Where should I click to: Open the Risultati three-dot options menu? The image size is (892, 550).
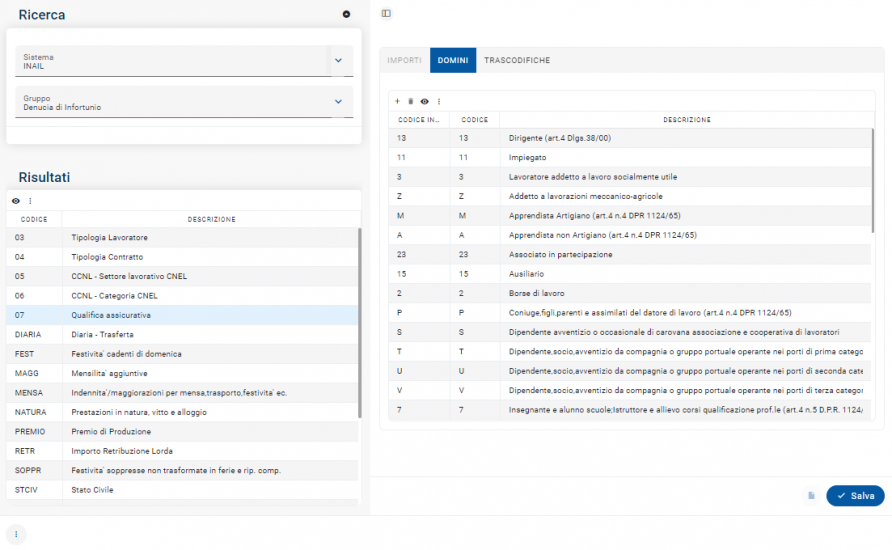[x=30, y=201]
